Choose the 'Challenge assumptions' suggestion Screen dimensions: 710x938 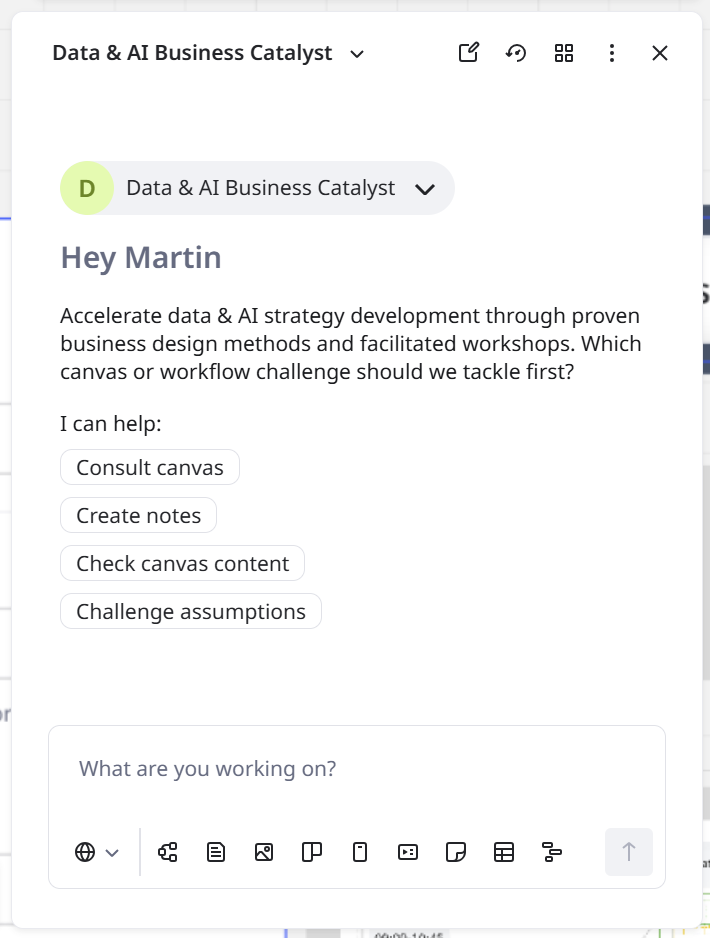(x=191, y=611)
